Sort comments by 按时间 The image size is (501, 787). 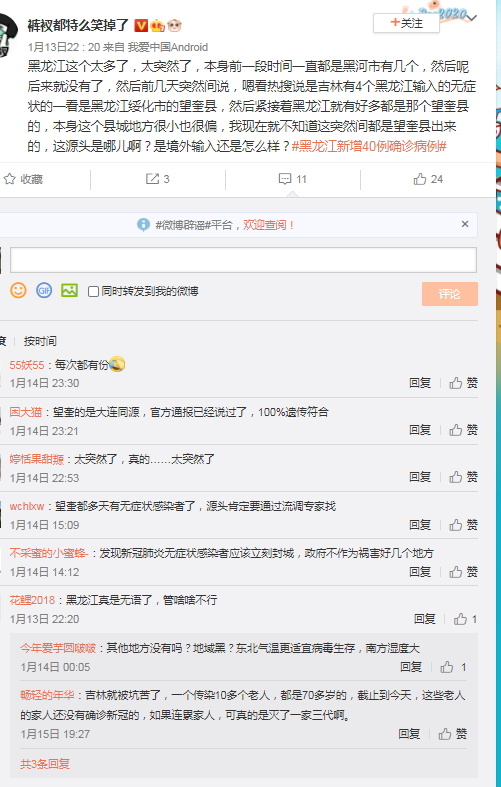pos(40,341)
